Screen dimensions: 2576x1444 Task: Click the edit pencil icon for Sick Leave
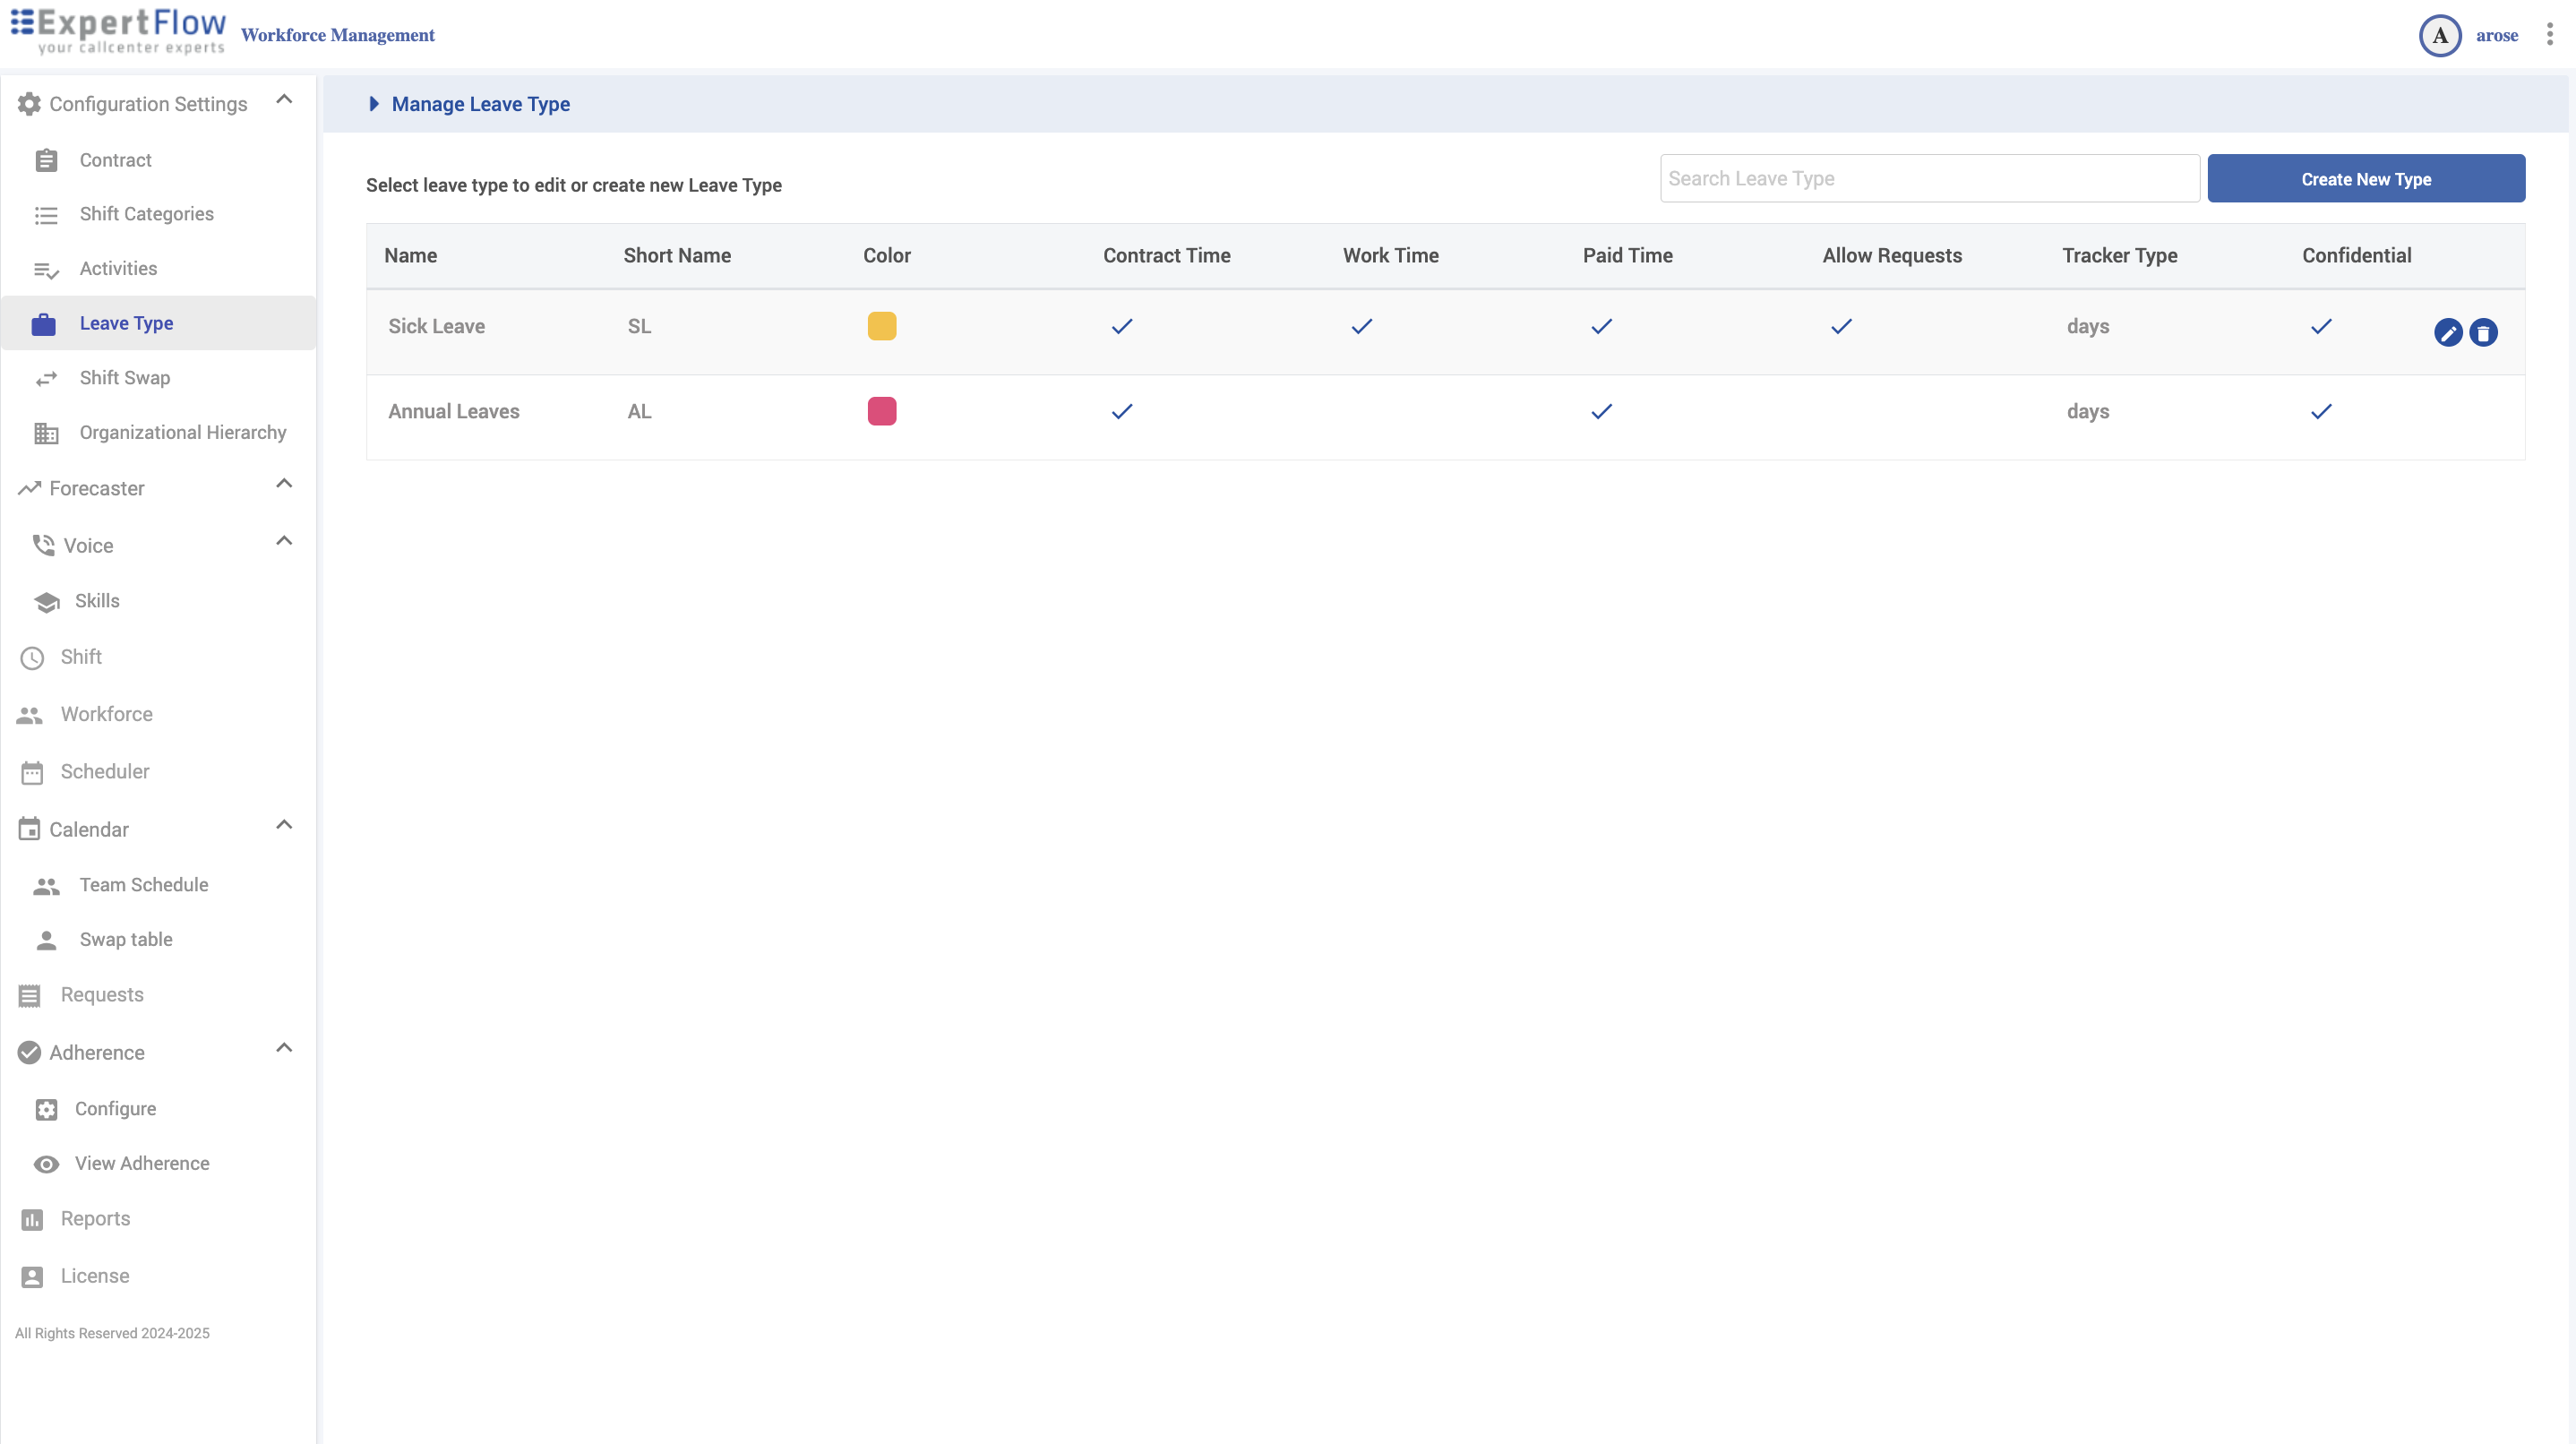pyautogui.click(x=2447, y=333)
